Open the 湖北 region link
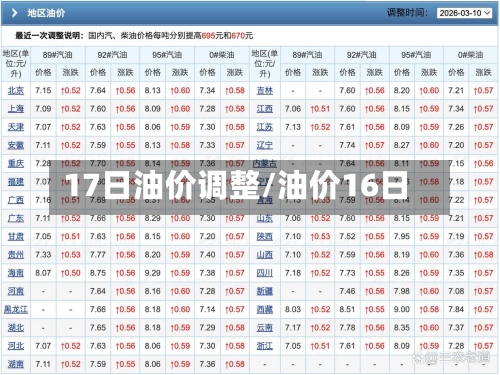Screen dimensions: 500x375 [x=16, y=328]
